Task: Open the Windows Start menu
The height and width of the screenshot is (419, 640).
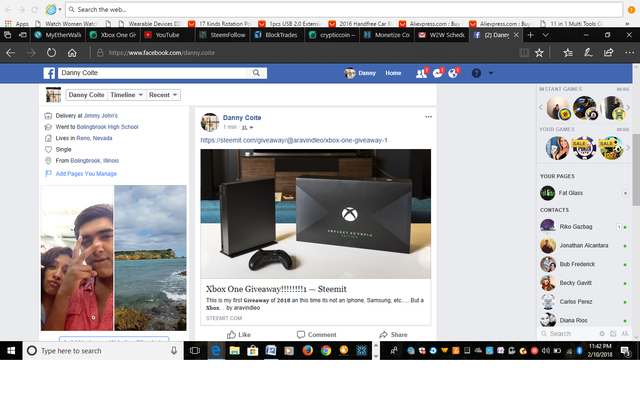Action: click(11, 351)
